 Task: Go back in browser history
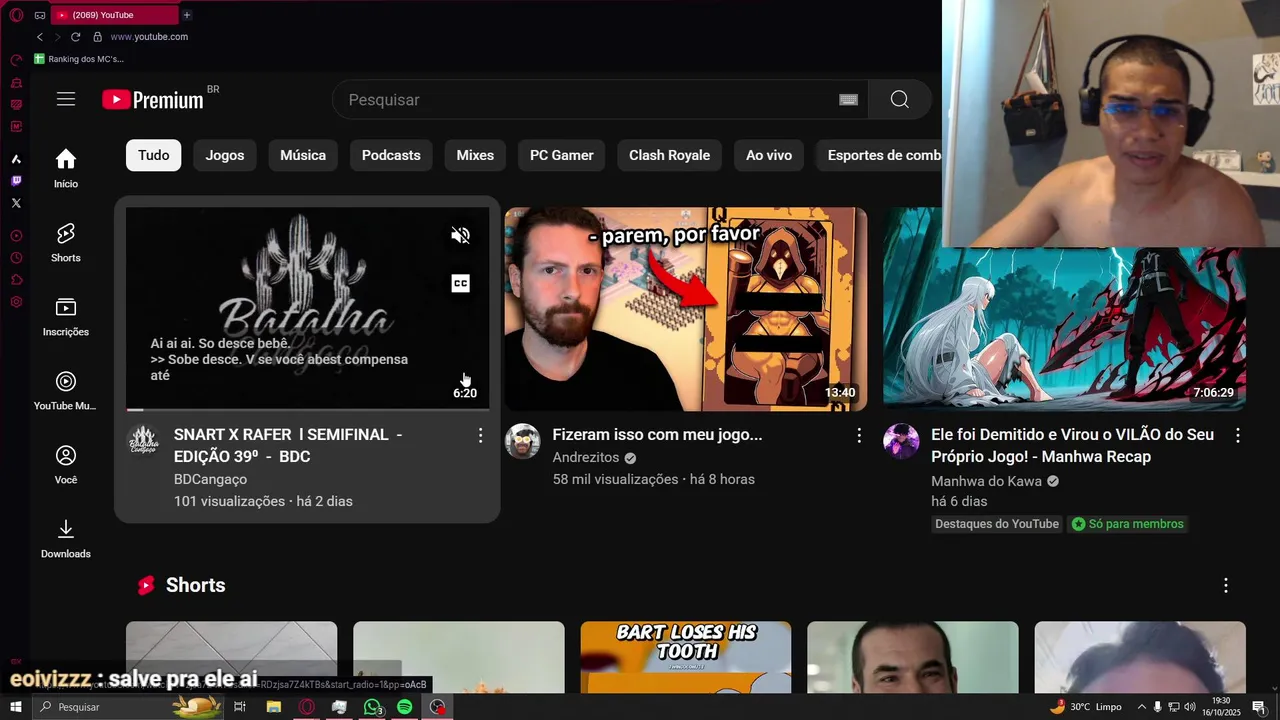(40, 37)
